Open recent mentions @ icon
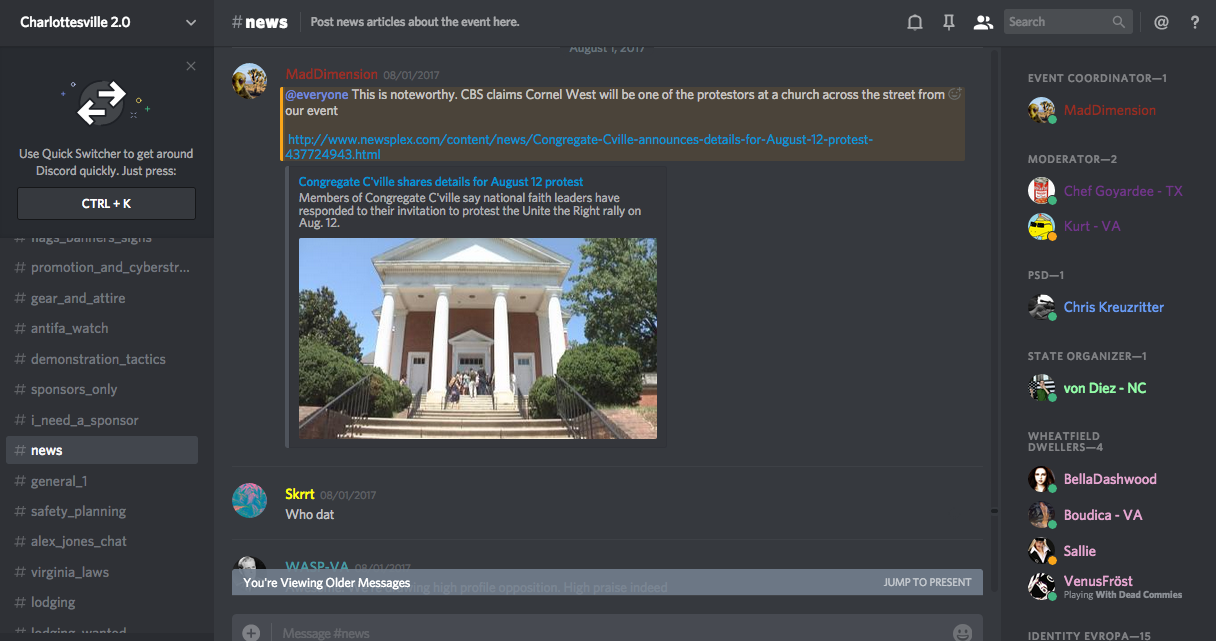The height and width of the screenshot is (641, 1216). [1161, 22]
